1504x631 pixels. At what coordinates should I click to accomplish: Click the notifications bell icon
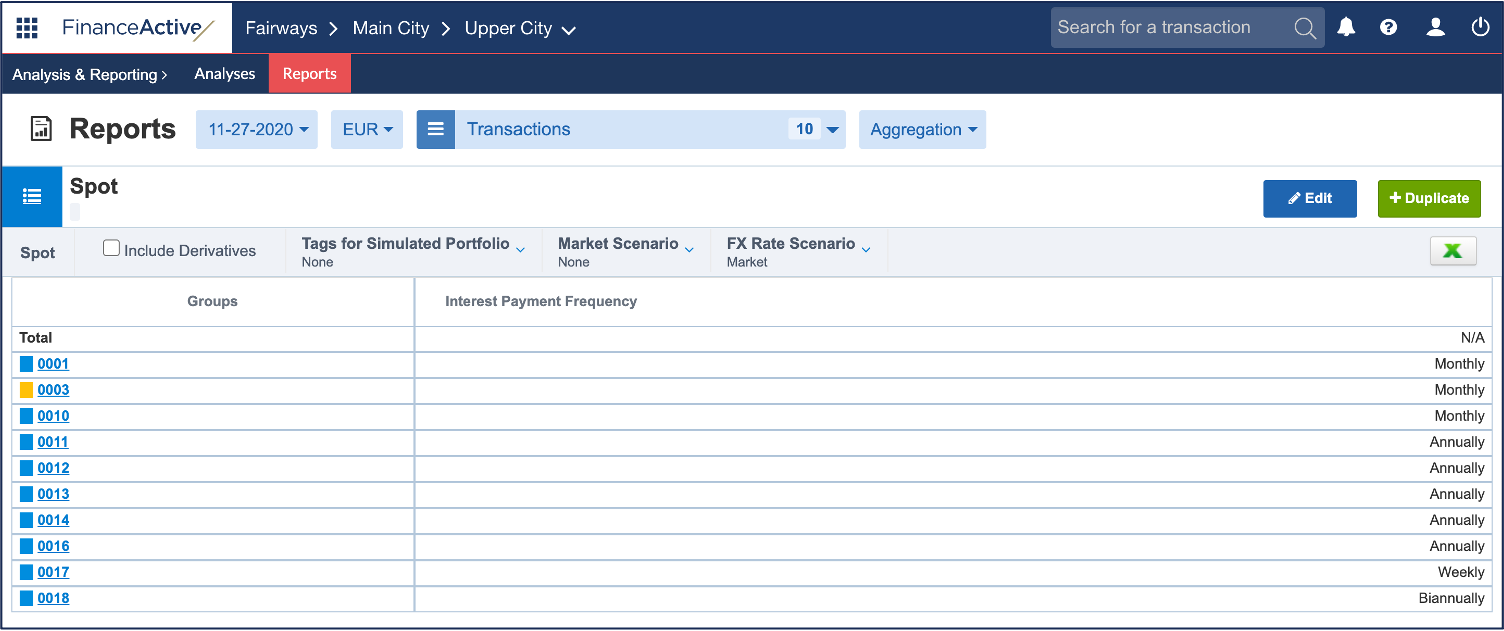(1346, 28)
